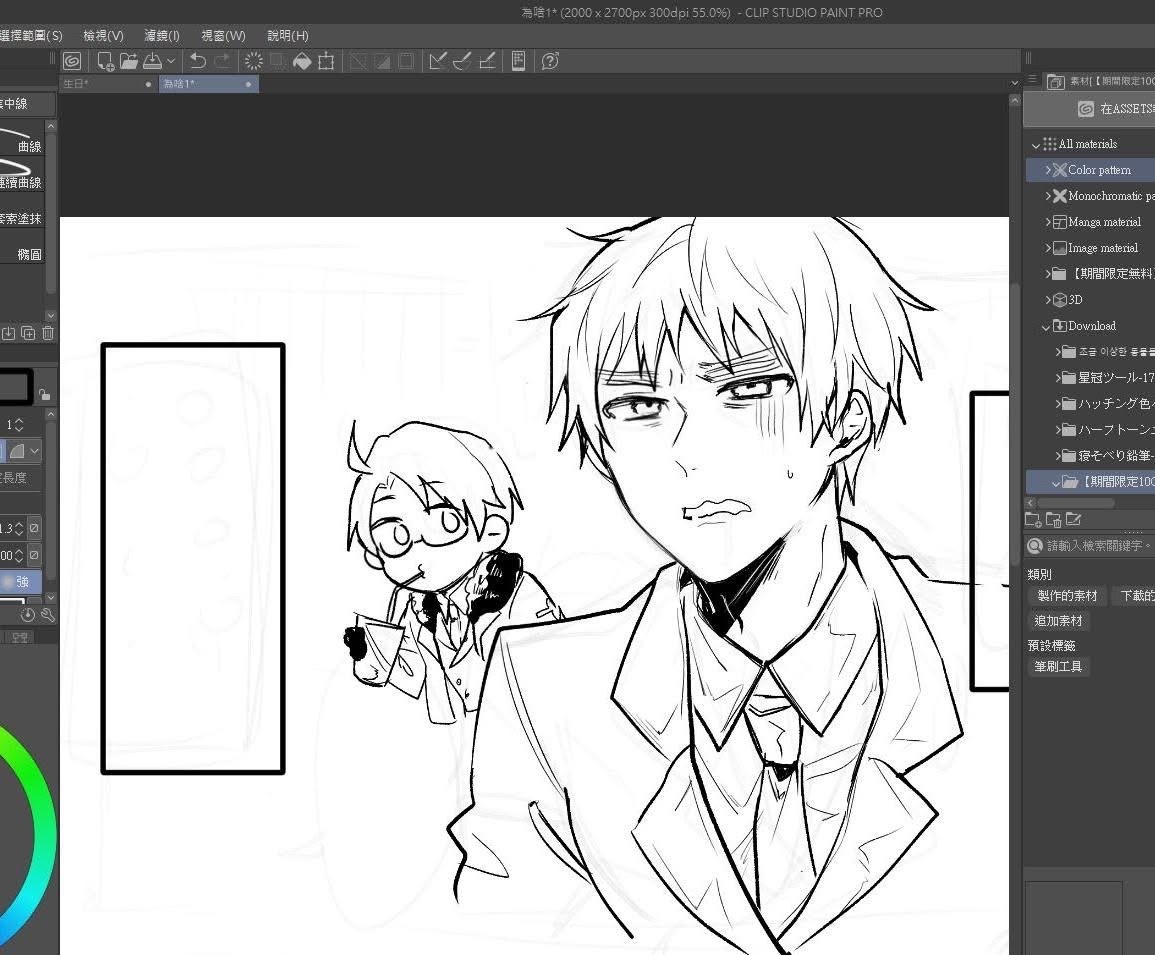The image size is (1155, 955).
Task: Open the Clip Studio support help icon
Action: pyautogui.click(x=550, y=61)
